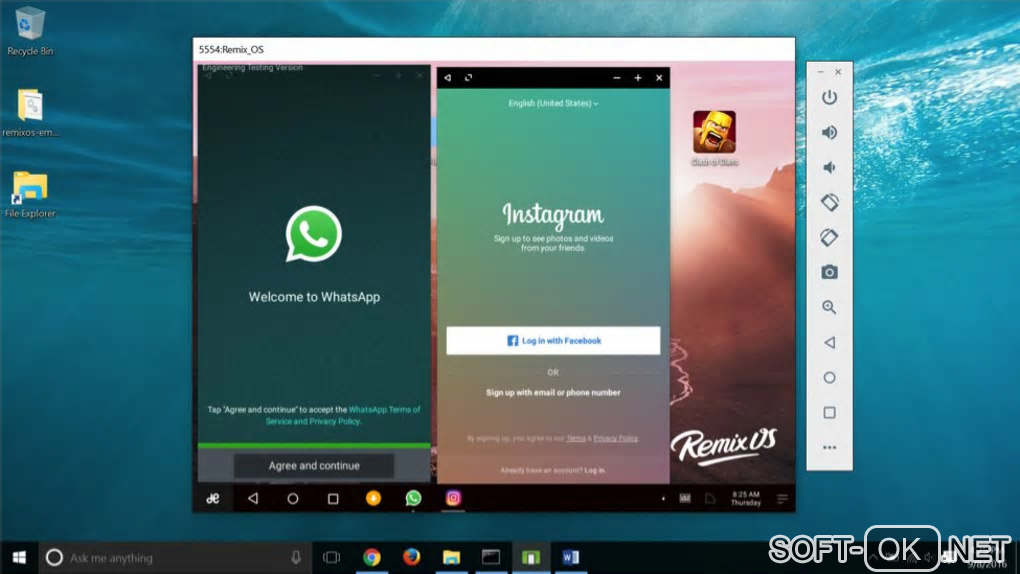Click keyboard icon in Remix system tray
The height and width of the screenshot is (574, 1020).
coord(685,499)
